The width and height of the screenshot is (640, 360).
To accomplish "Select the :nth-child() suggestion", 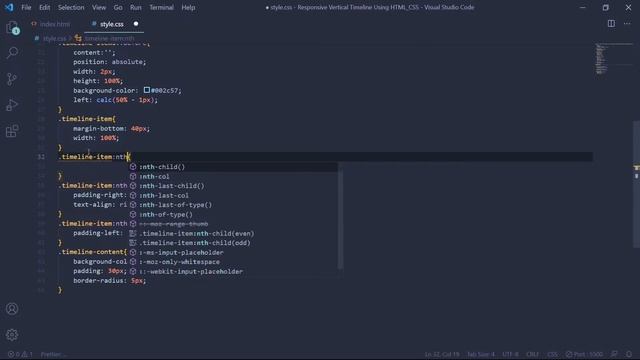I will coord(233,167).
